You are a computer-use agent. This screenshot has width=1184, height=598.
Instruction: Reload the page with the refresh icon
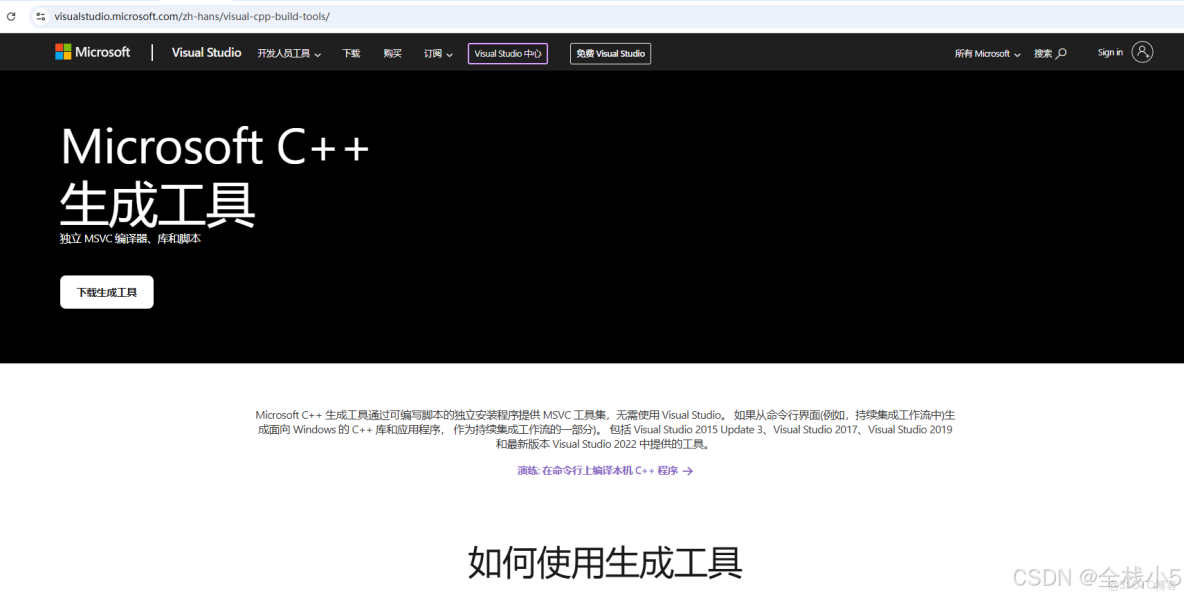[x=11, y=16]
